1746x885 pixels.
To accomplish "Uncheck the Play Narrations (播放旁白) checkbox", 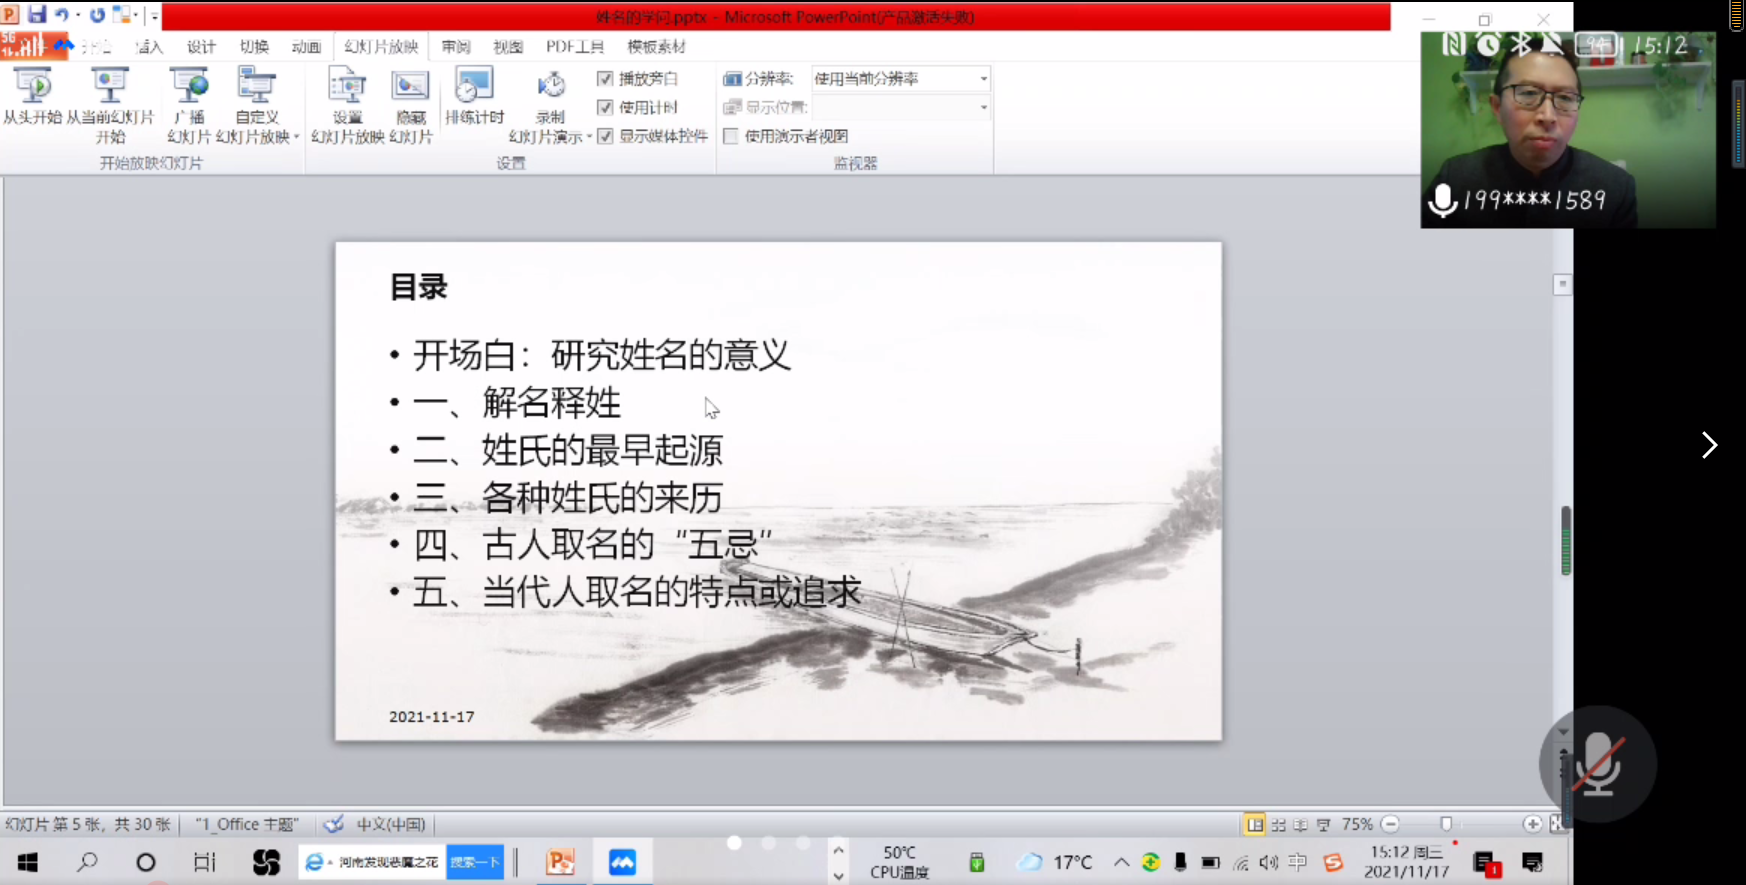I will click(x=605, y=78).
